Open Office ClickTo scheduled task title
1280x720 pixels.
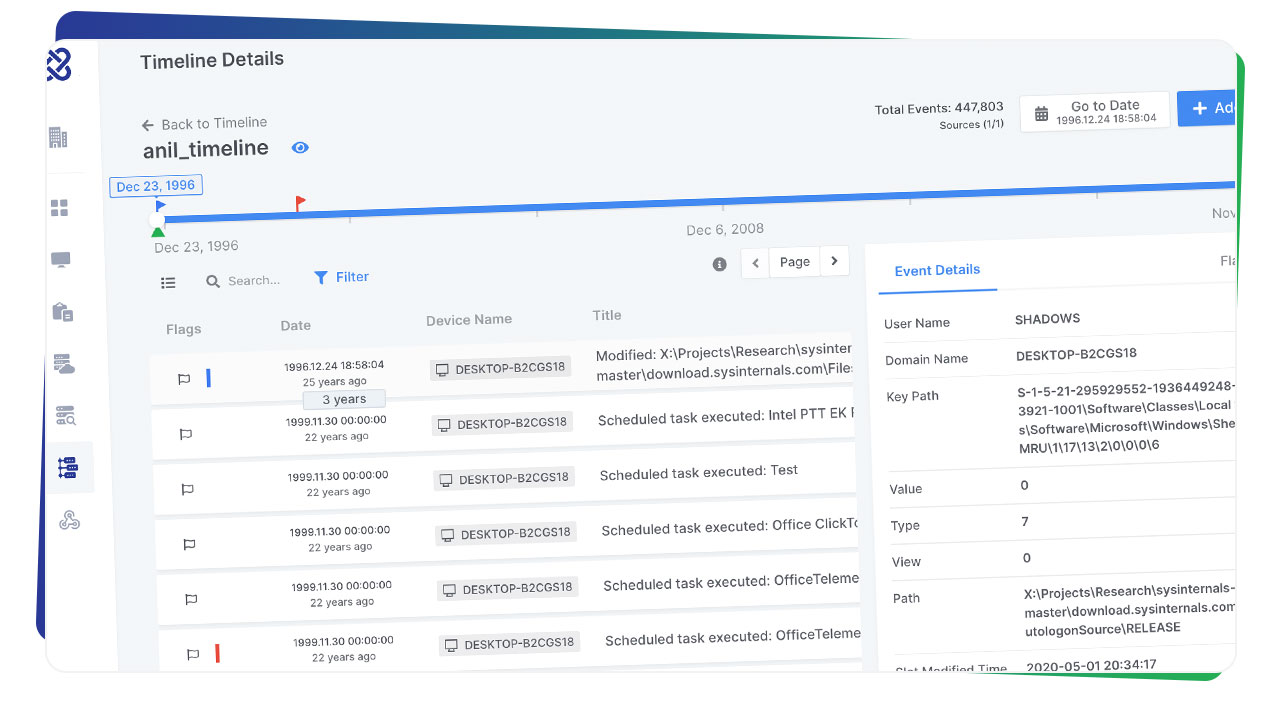(730, 525)
